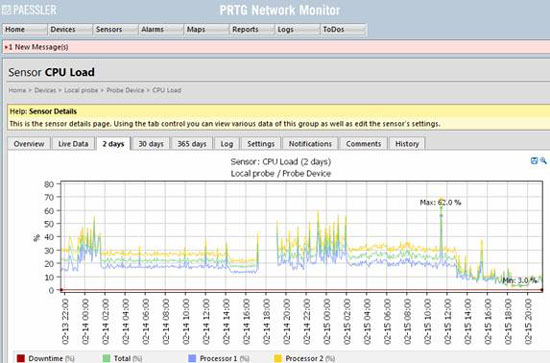The width and height of the screenshot is (550, 363).
Task: Open the Alarms menu
Action: (x=161, y=29)
